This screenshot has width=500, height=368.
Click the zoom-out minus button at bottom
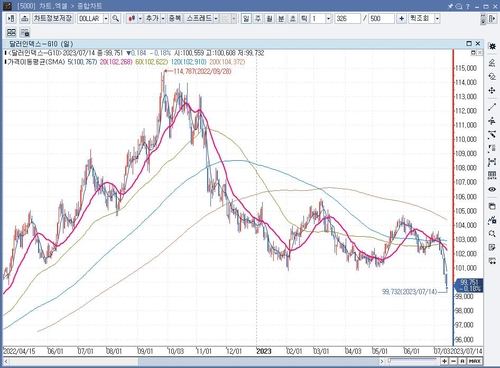(x=453, y=361)
